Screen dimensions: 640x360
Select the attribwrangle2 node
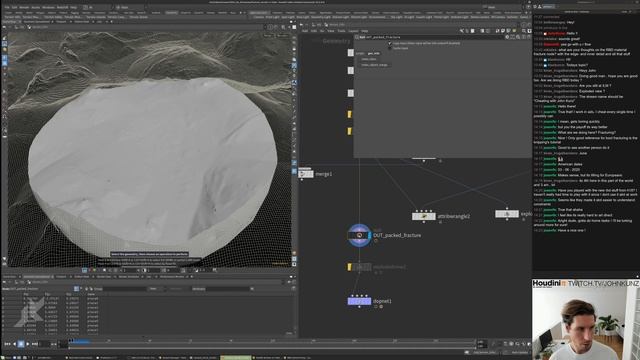424,216
